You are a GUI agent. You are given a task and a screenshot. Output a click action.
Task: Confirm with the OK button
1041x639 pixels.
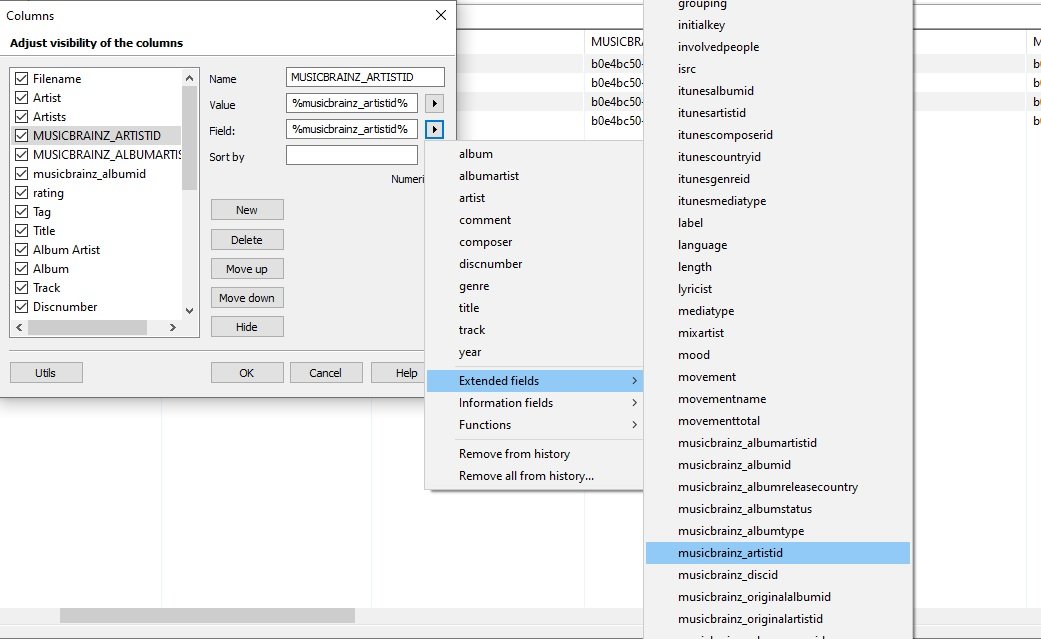[x=247, y=373]
